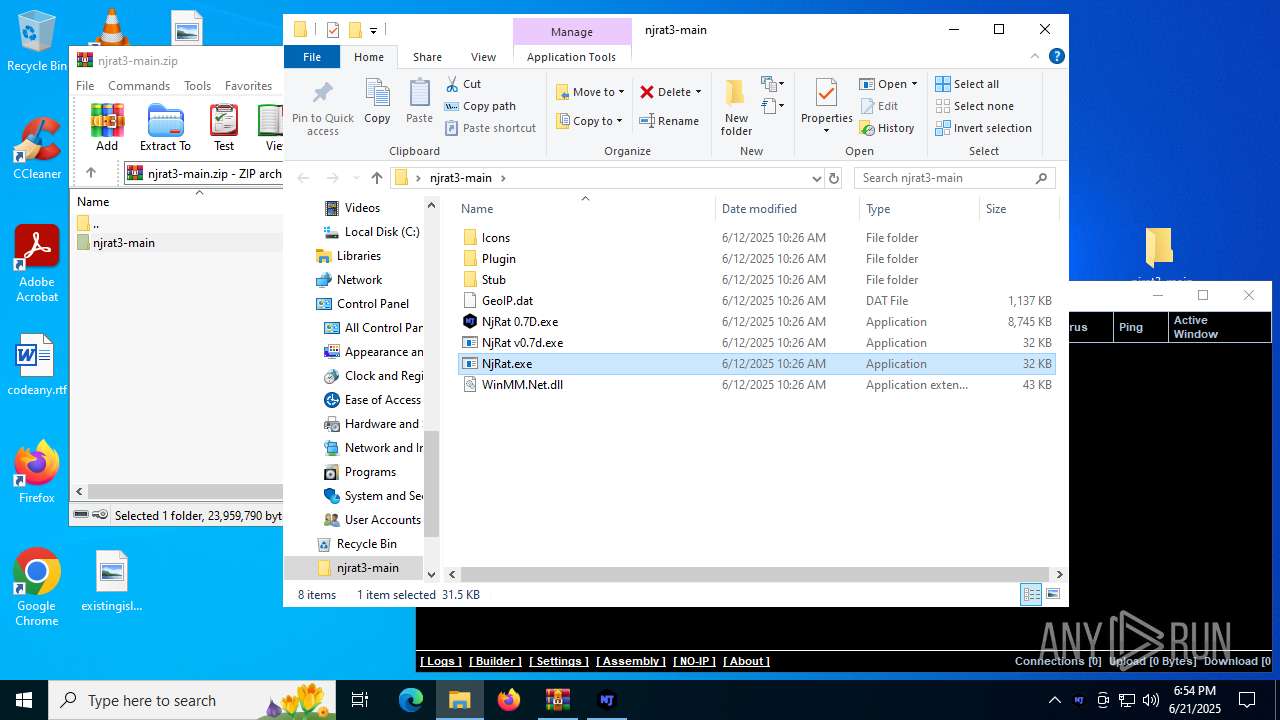Image resolution: width=1280 pixels, height=720 pixels.
Task: Switch to details view in Explorer status bar
Action: point(1031,595)
